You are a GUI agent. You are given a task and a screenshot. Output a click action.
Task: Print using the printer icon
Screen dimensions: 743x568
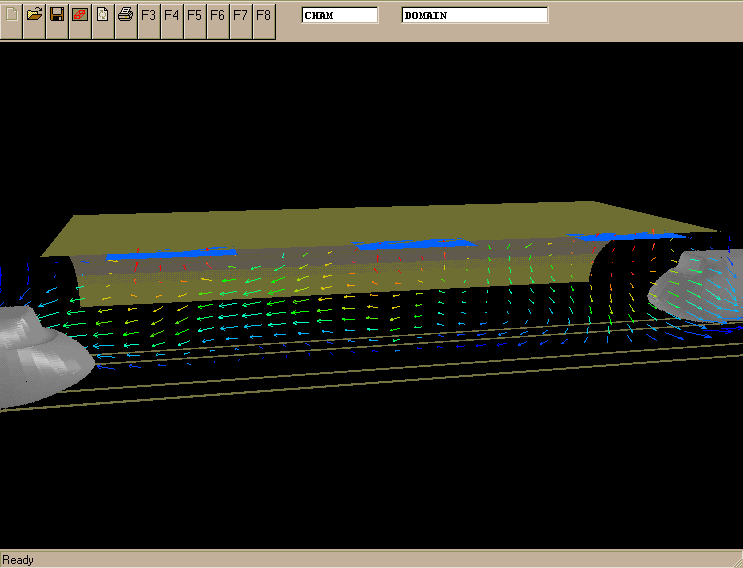(125, 15)
